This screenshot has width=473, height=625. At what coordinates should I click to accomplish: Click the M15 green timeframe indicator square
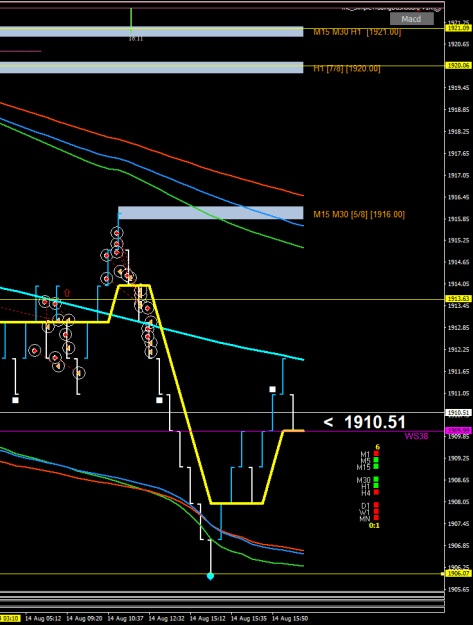[376, 466]
